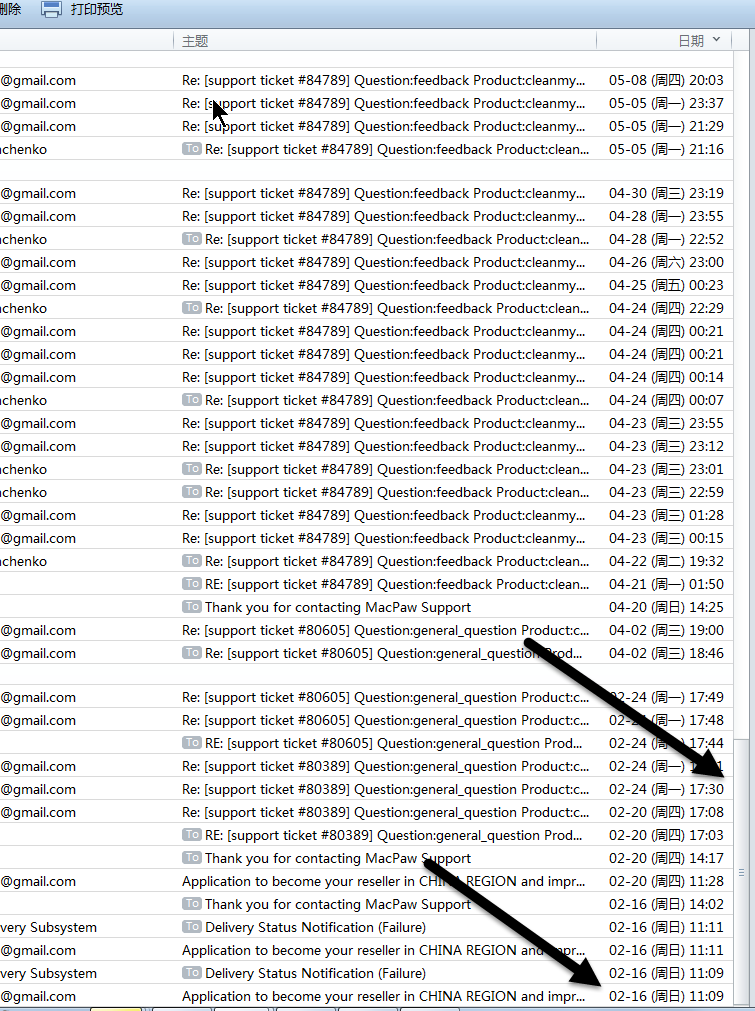Click the 日期 column header text
The width and height of the screenshot is (755, 1011).
coord(691,41)
